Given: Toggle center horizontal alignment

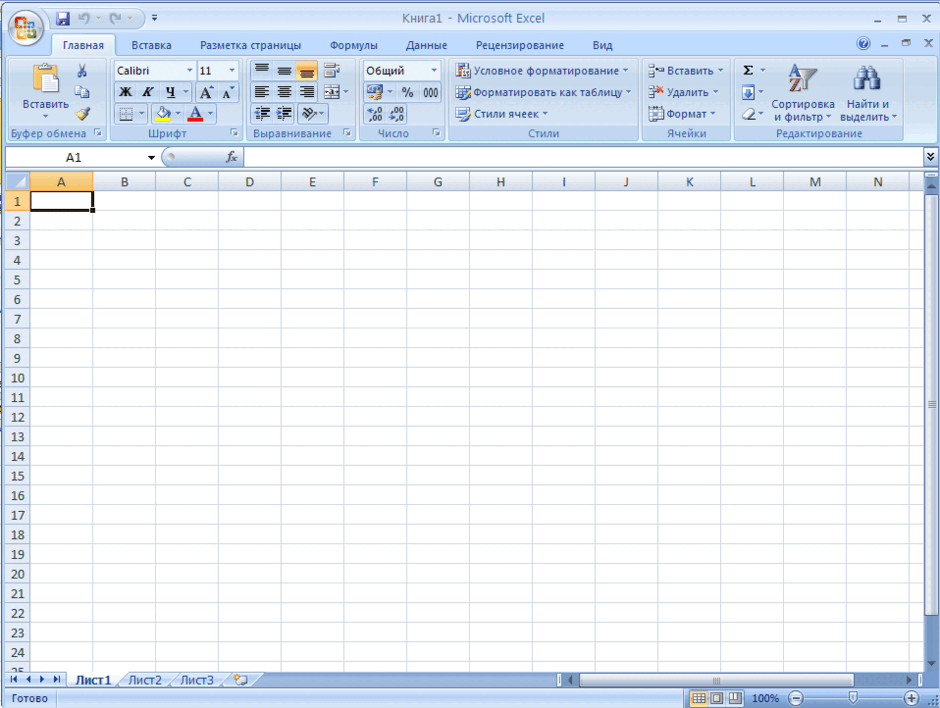Looking at the screenshot, I should tap(284, 92).
